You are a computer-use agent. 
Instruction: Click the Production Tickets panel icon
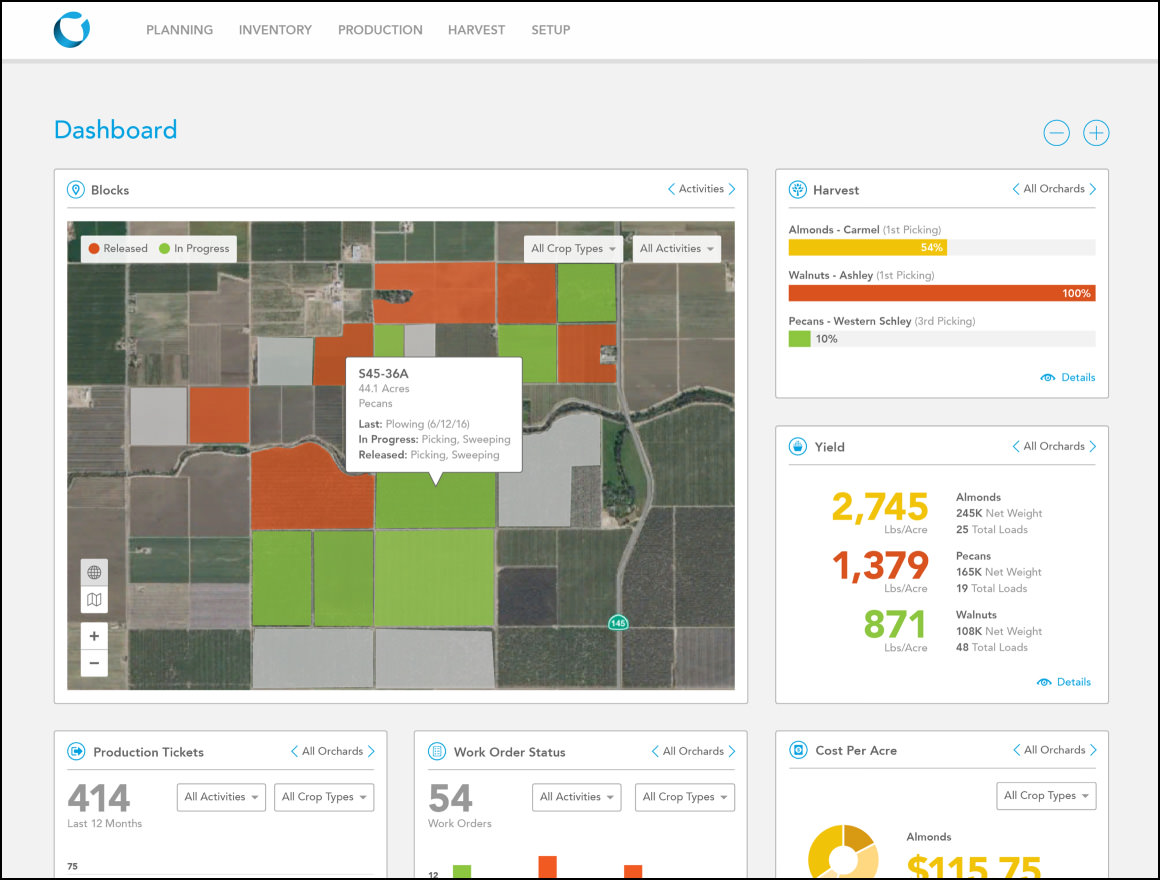tap(75, 752)
